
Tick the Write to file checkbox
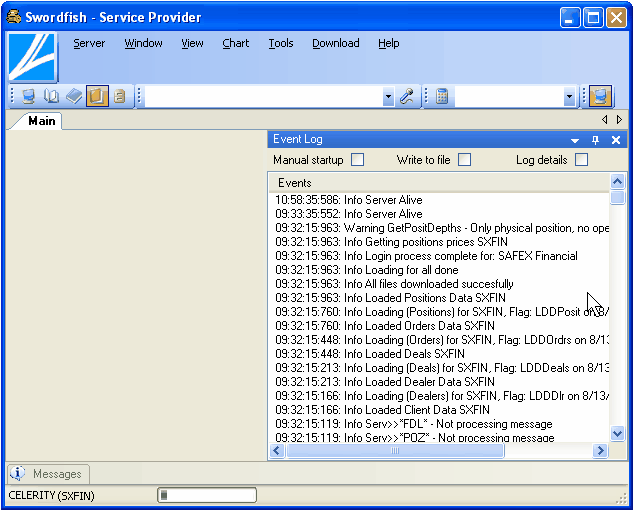coord(464,160)
